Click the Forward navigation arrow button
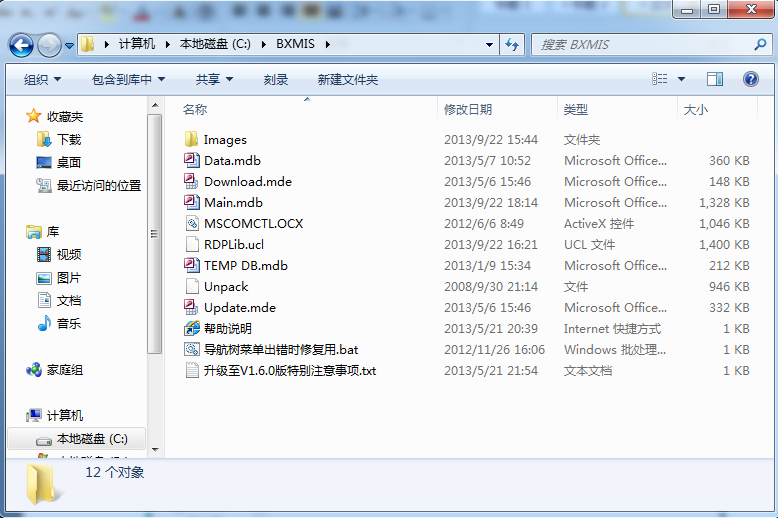Image resolution: width=778 pixels, height=518 pixels. [49, 46]
